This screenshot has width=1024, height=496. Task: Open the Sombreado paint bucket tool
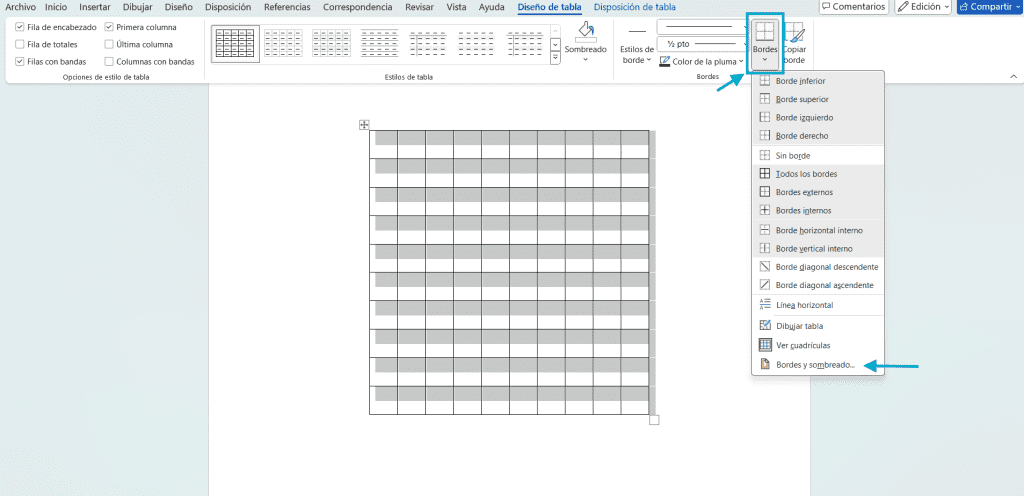click(586, 40)
